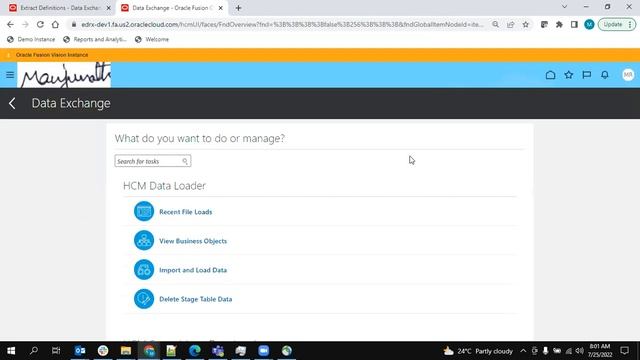Open the MR user avatar menu
The image size is (640, 360).
[628, 75]
